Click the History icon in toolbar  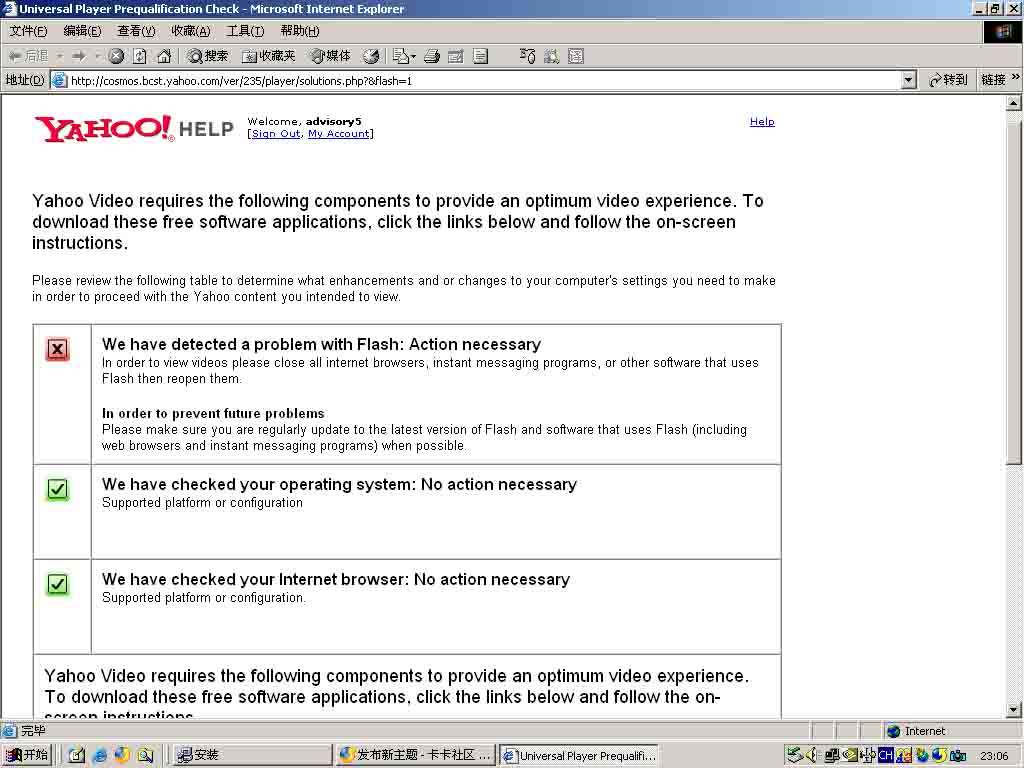pyautogui.click(x=371, y=56)
